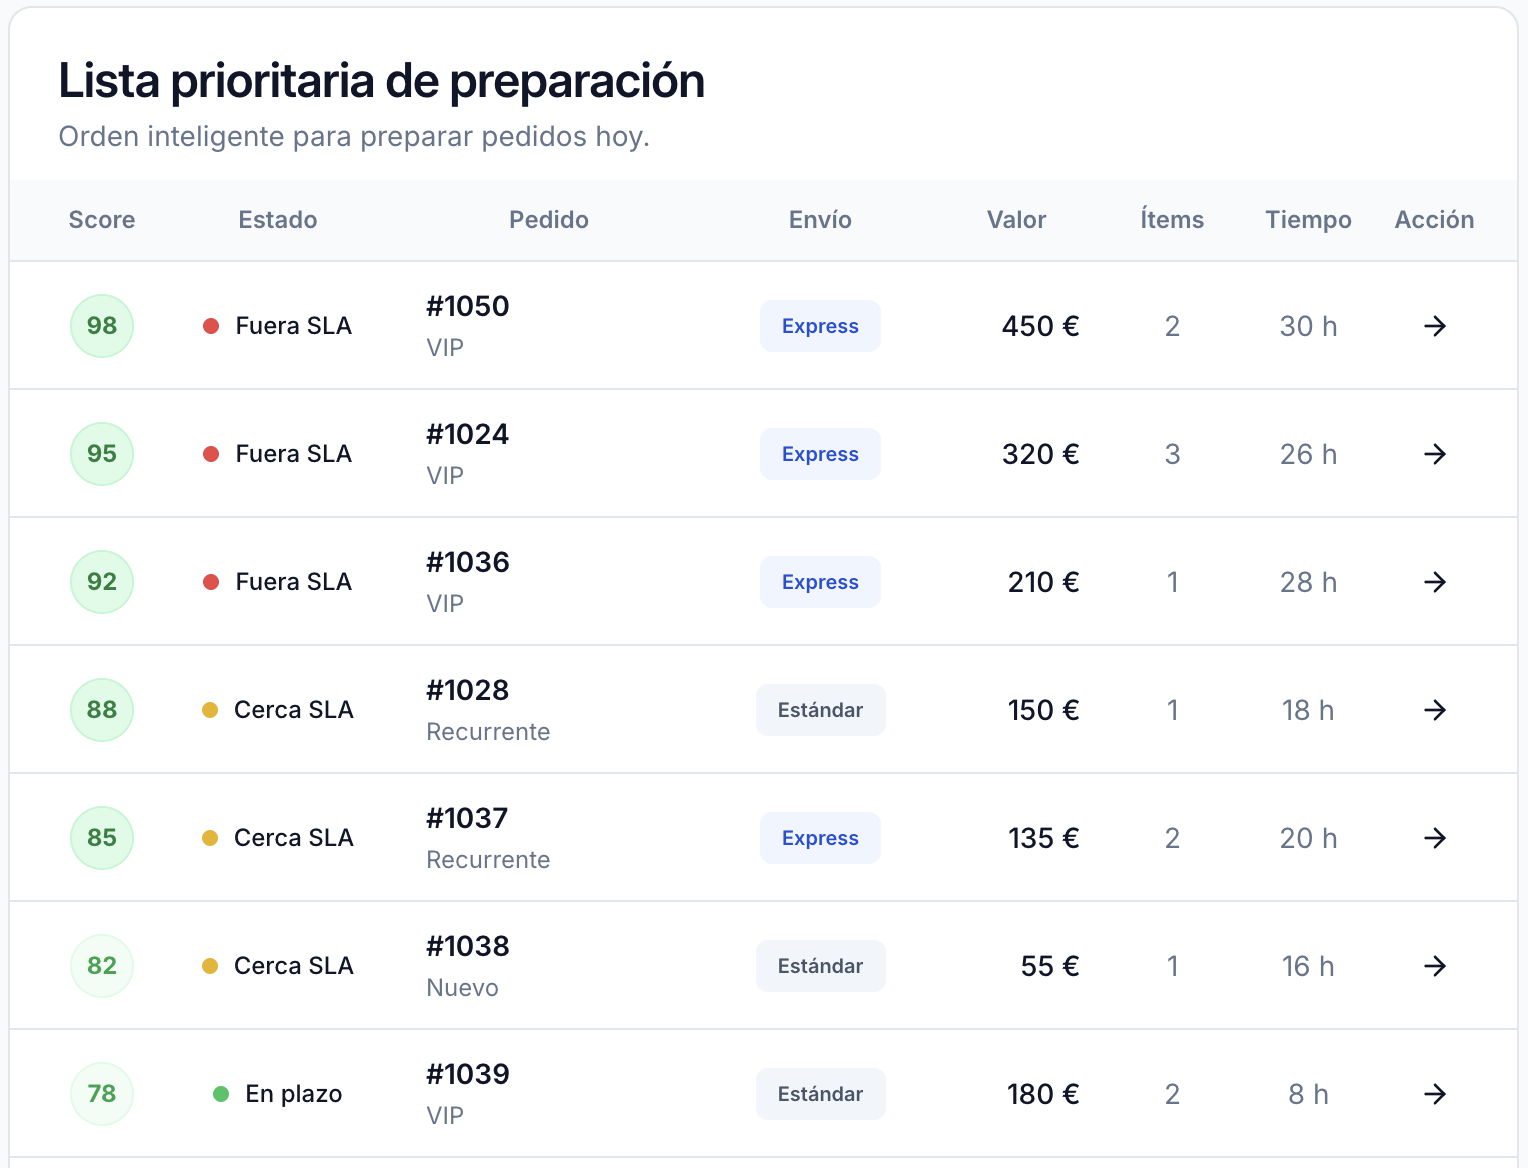This screenshot has width=1528, height=1168.
Task: Click the arrow action for order #1050
Action: pos(1435,326)
